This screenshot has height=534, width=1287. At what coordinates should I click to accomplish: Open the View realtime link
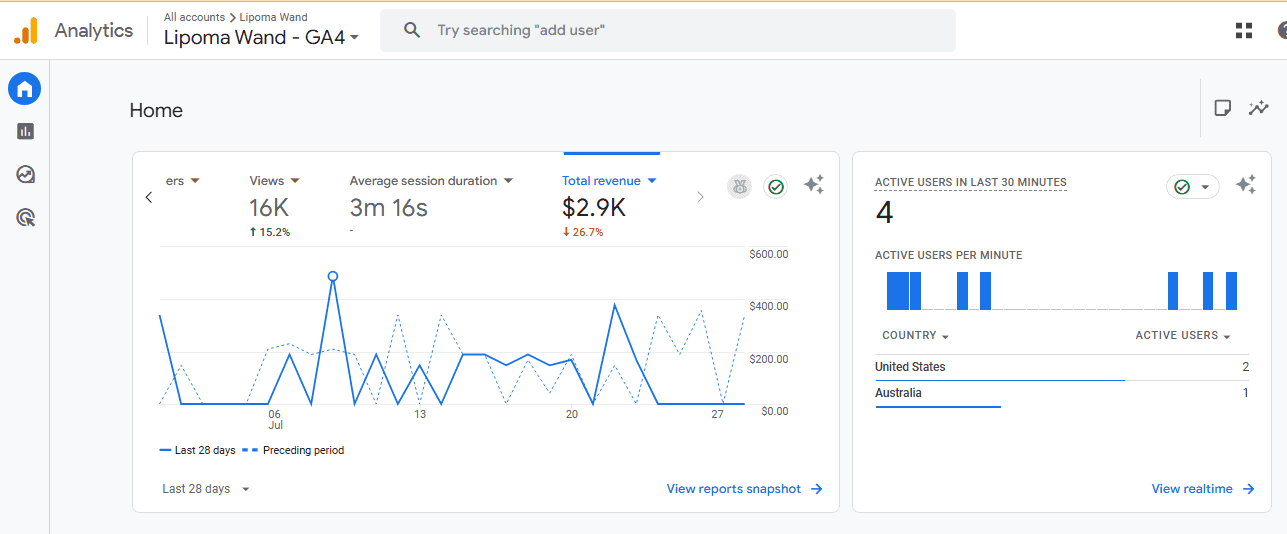(1202, 489)
